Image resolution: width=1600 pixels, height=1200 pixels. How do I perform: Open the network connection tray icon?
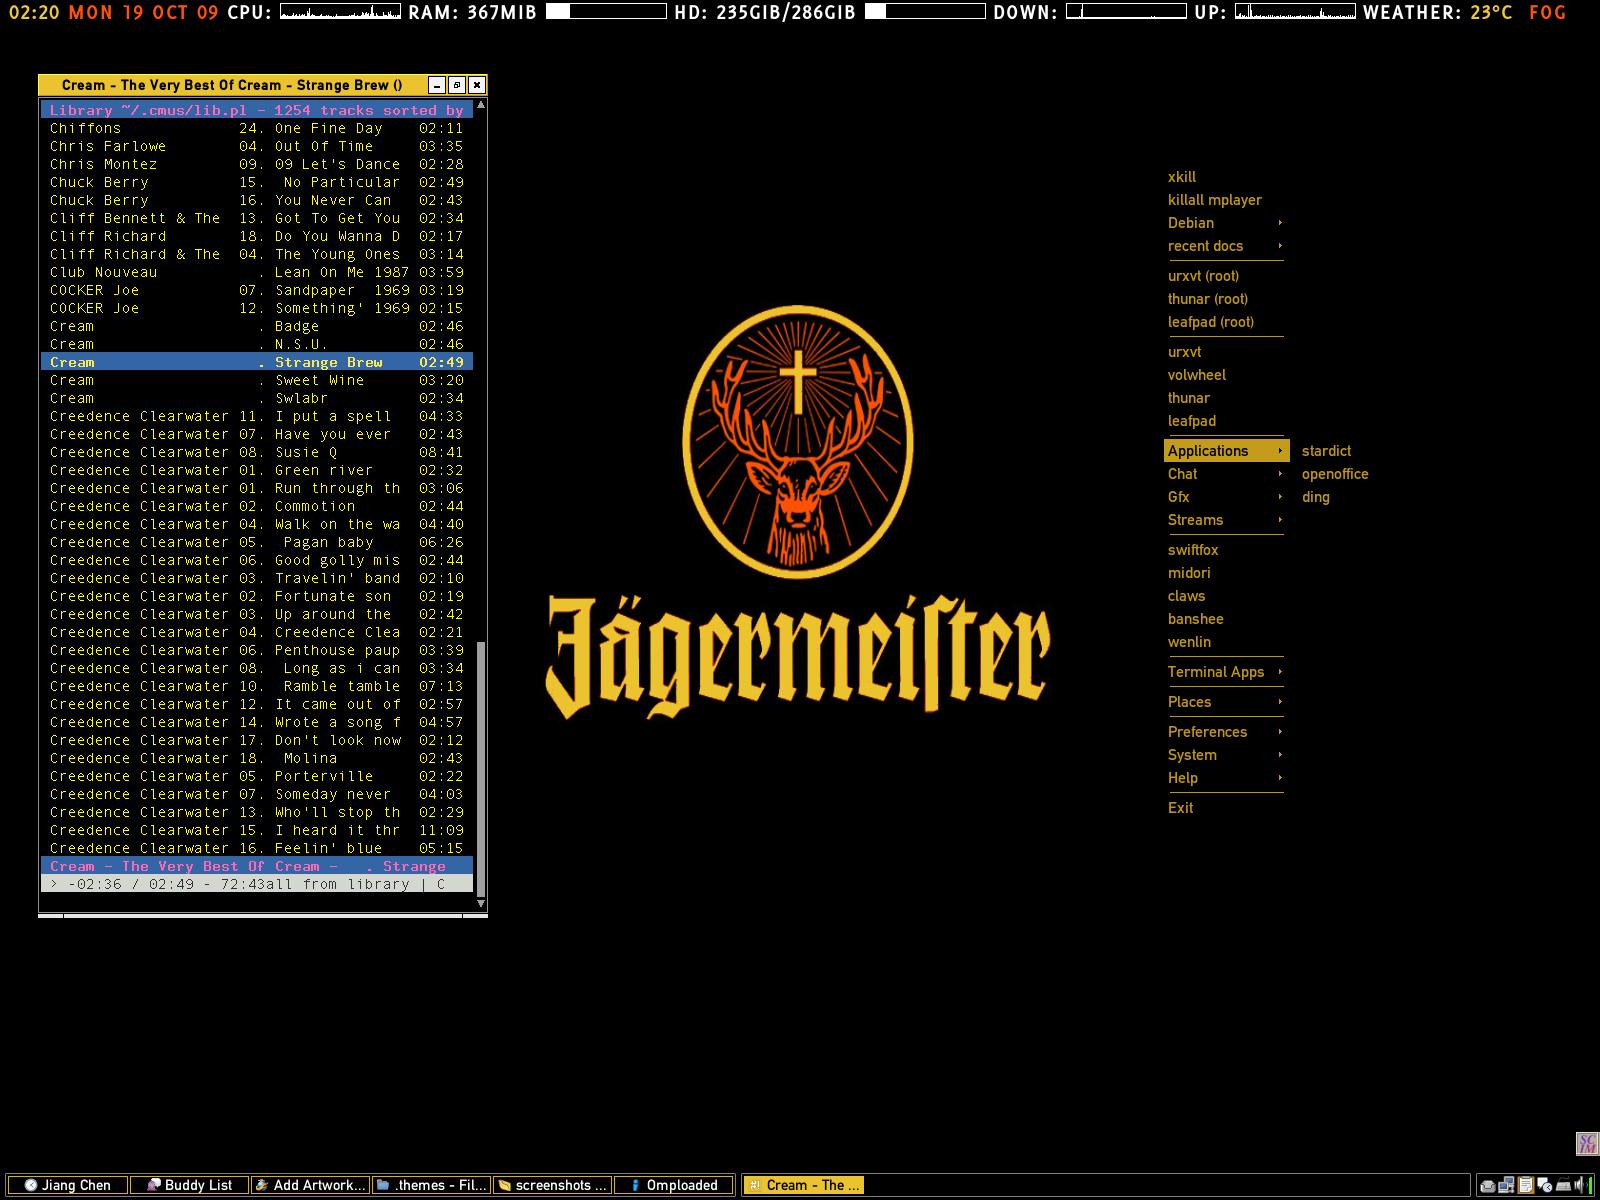1506,1185
